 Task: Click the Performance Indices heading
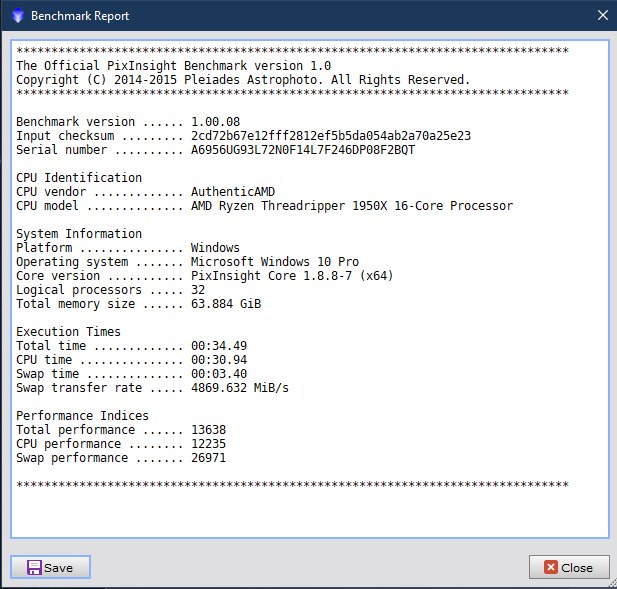(x=82, y=415)
